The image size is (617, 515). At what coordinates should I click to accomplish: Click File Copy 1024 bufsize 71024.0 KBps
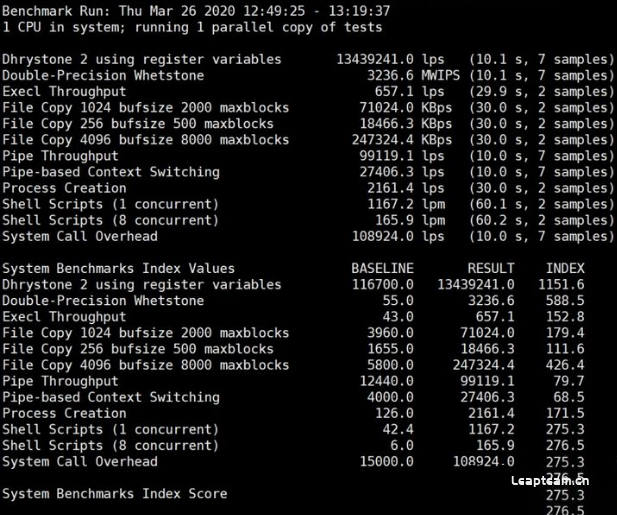pyautogui.click(x=386, y=108)
